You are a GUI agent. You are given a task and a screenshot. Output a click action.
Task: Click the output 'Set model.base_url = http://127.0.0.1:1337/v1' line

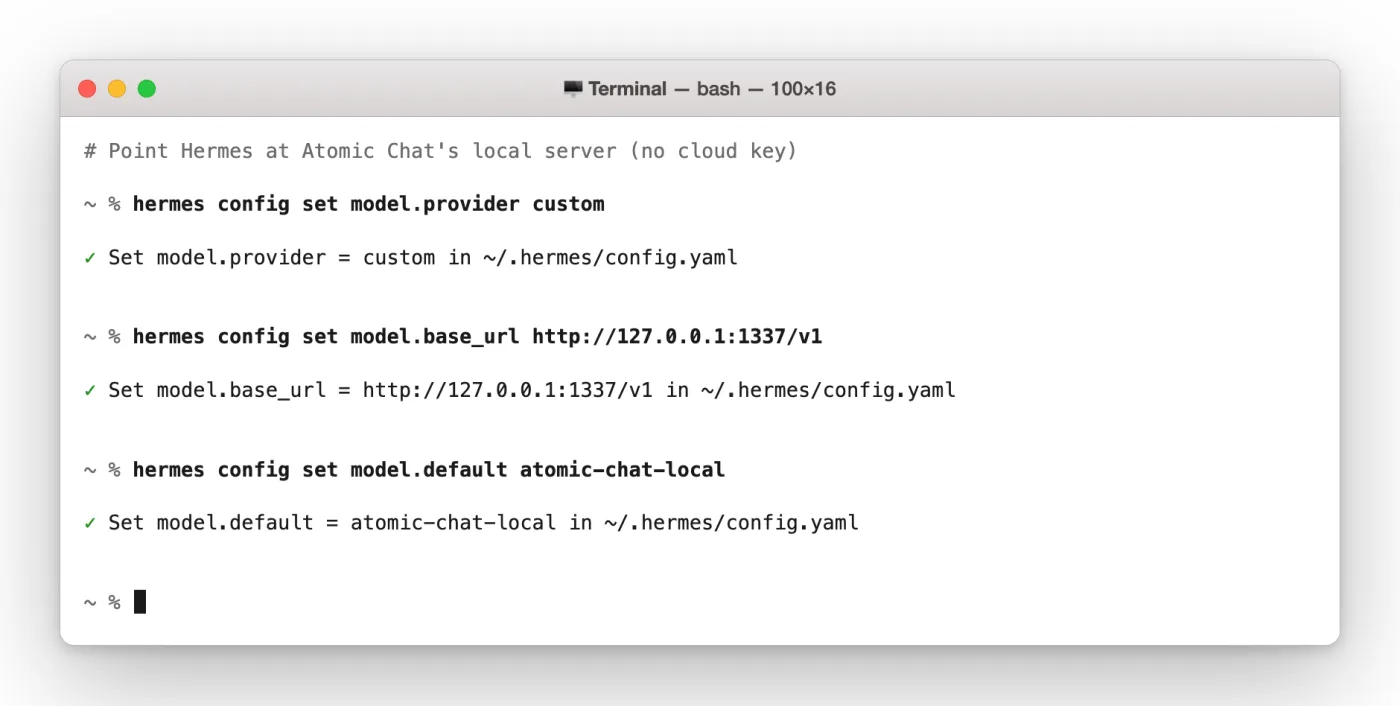(532, 390)
